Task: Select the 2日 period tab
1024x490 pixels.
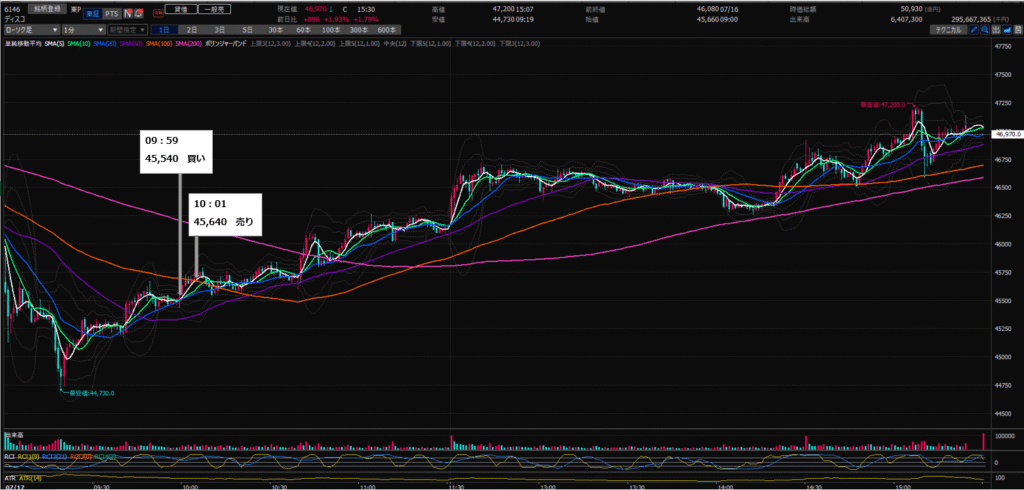Action: 192,30
